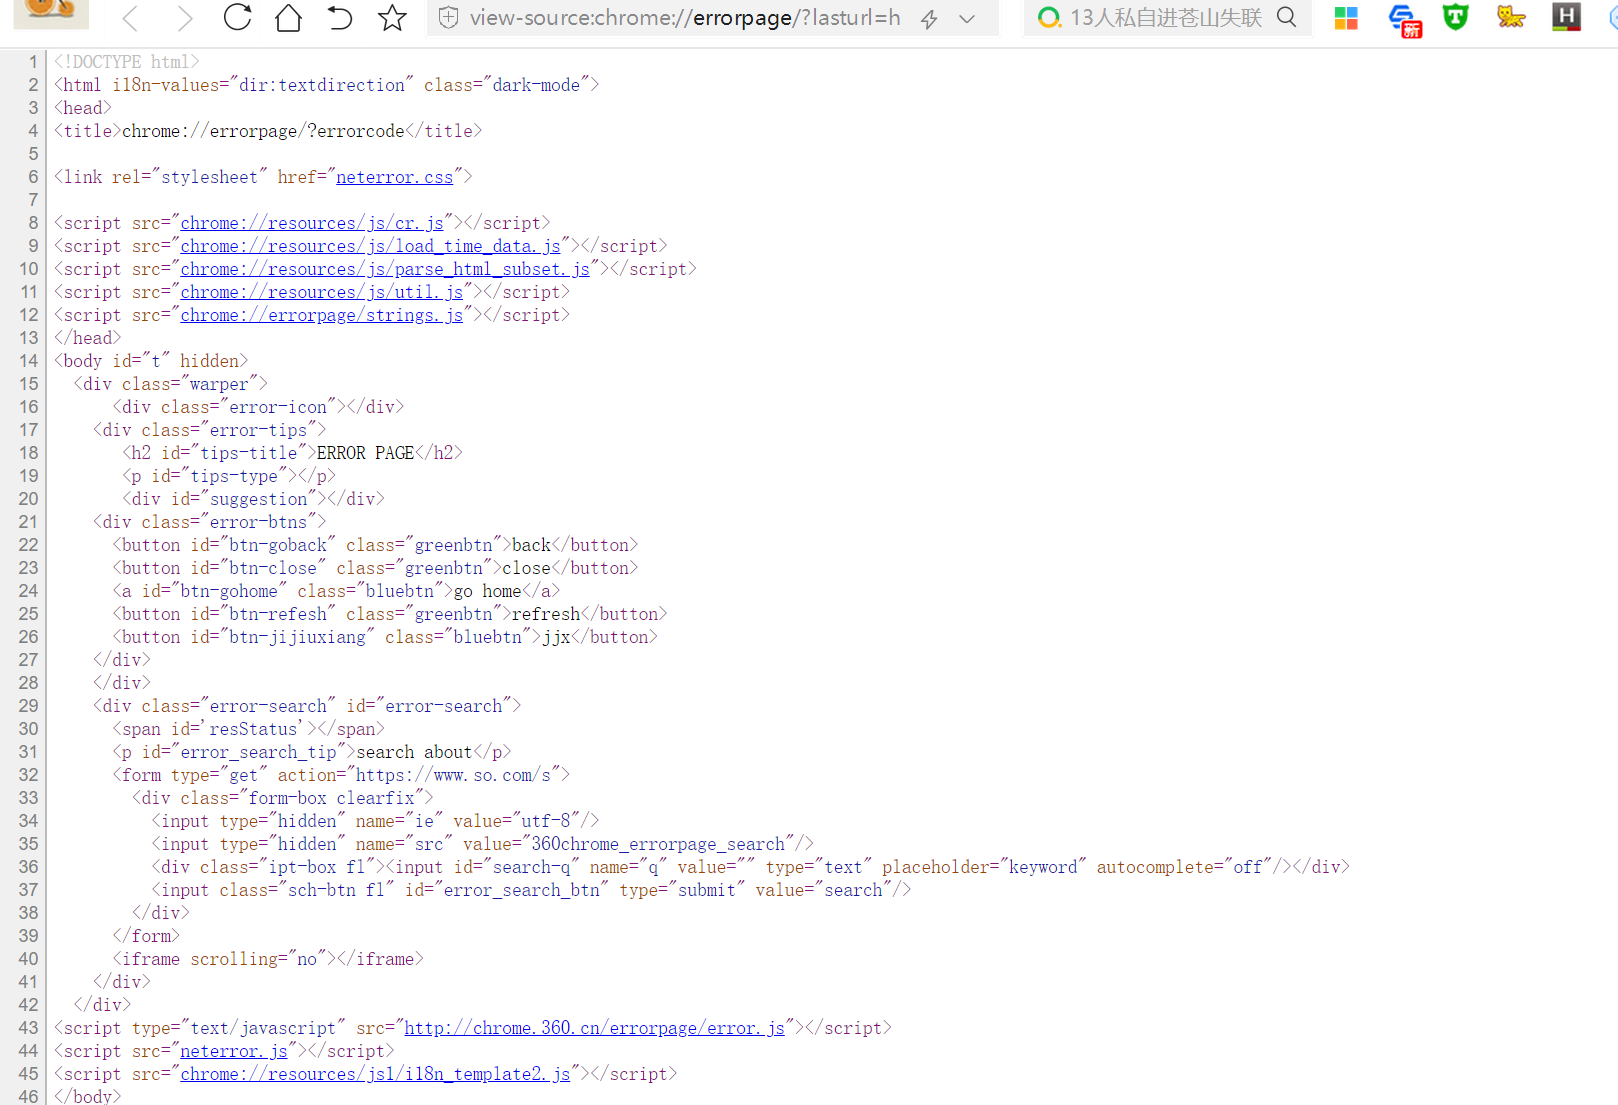Open the chrome.360.cn error.js link
This screenshot has height=1105, width=1618.
(595, 1028)
